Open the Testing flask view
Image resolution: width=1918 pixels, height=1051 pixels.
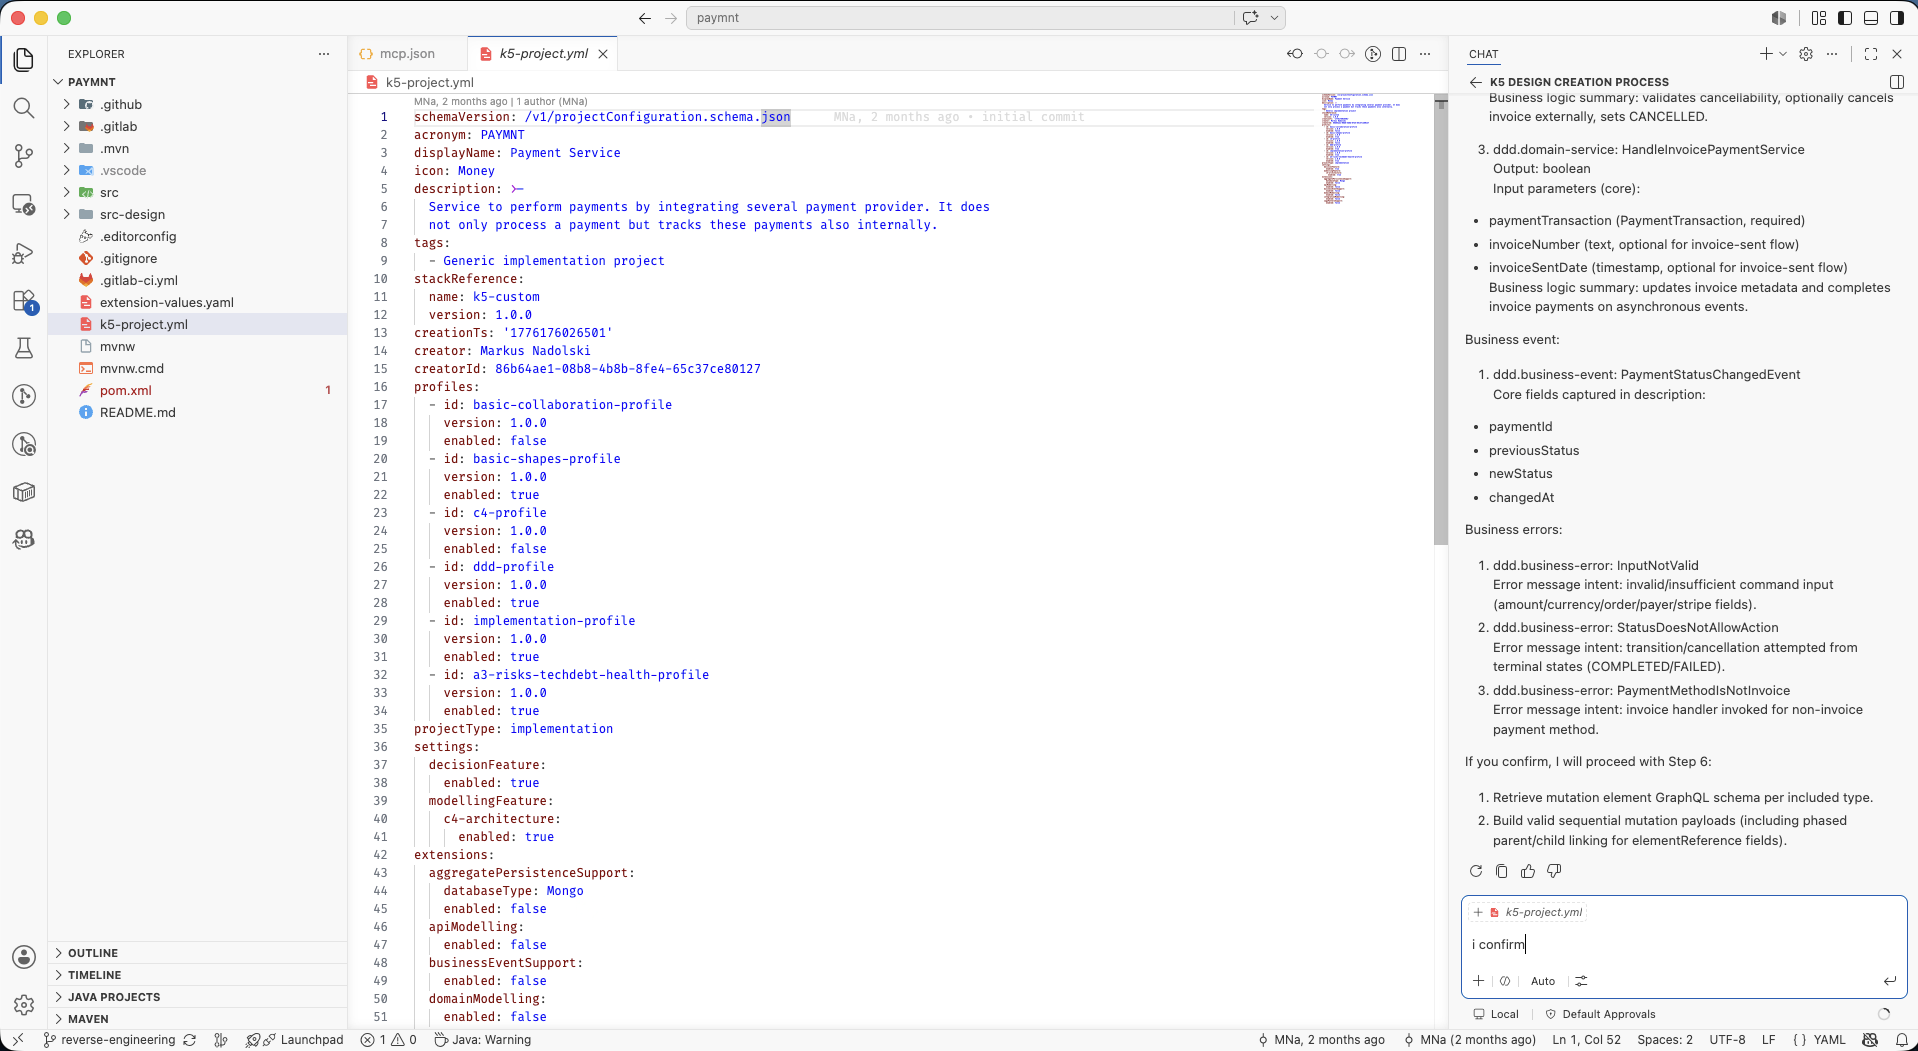(24, 348)
